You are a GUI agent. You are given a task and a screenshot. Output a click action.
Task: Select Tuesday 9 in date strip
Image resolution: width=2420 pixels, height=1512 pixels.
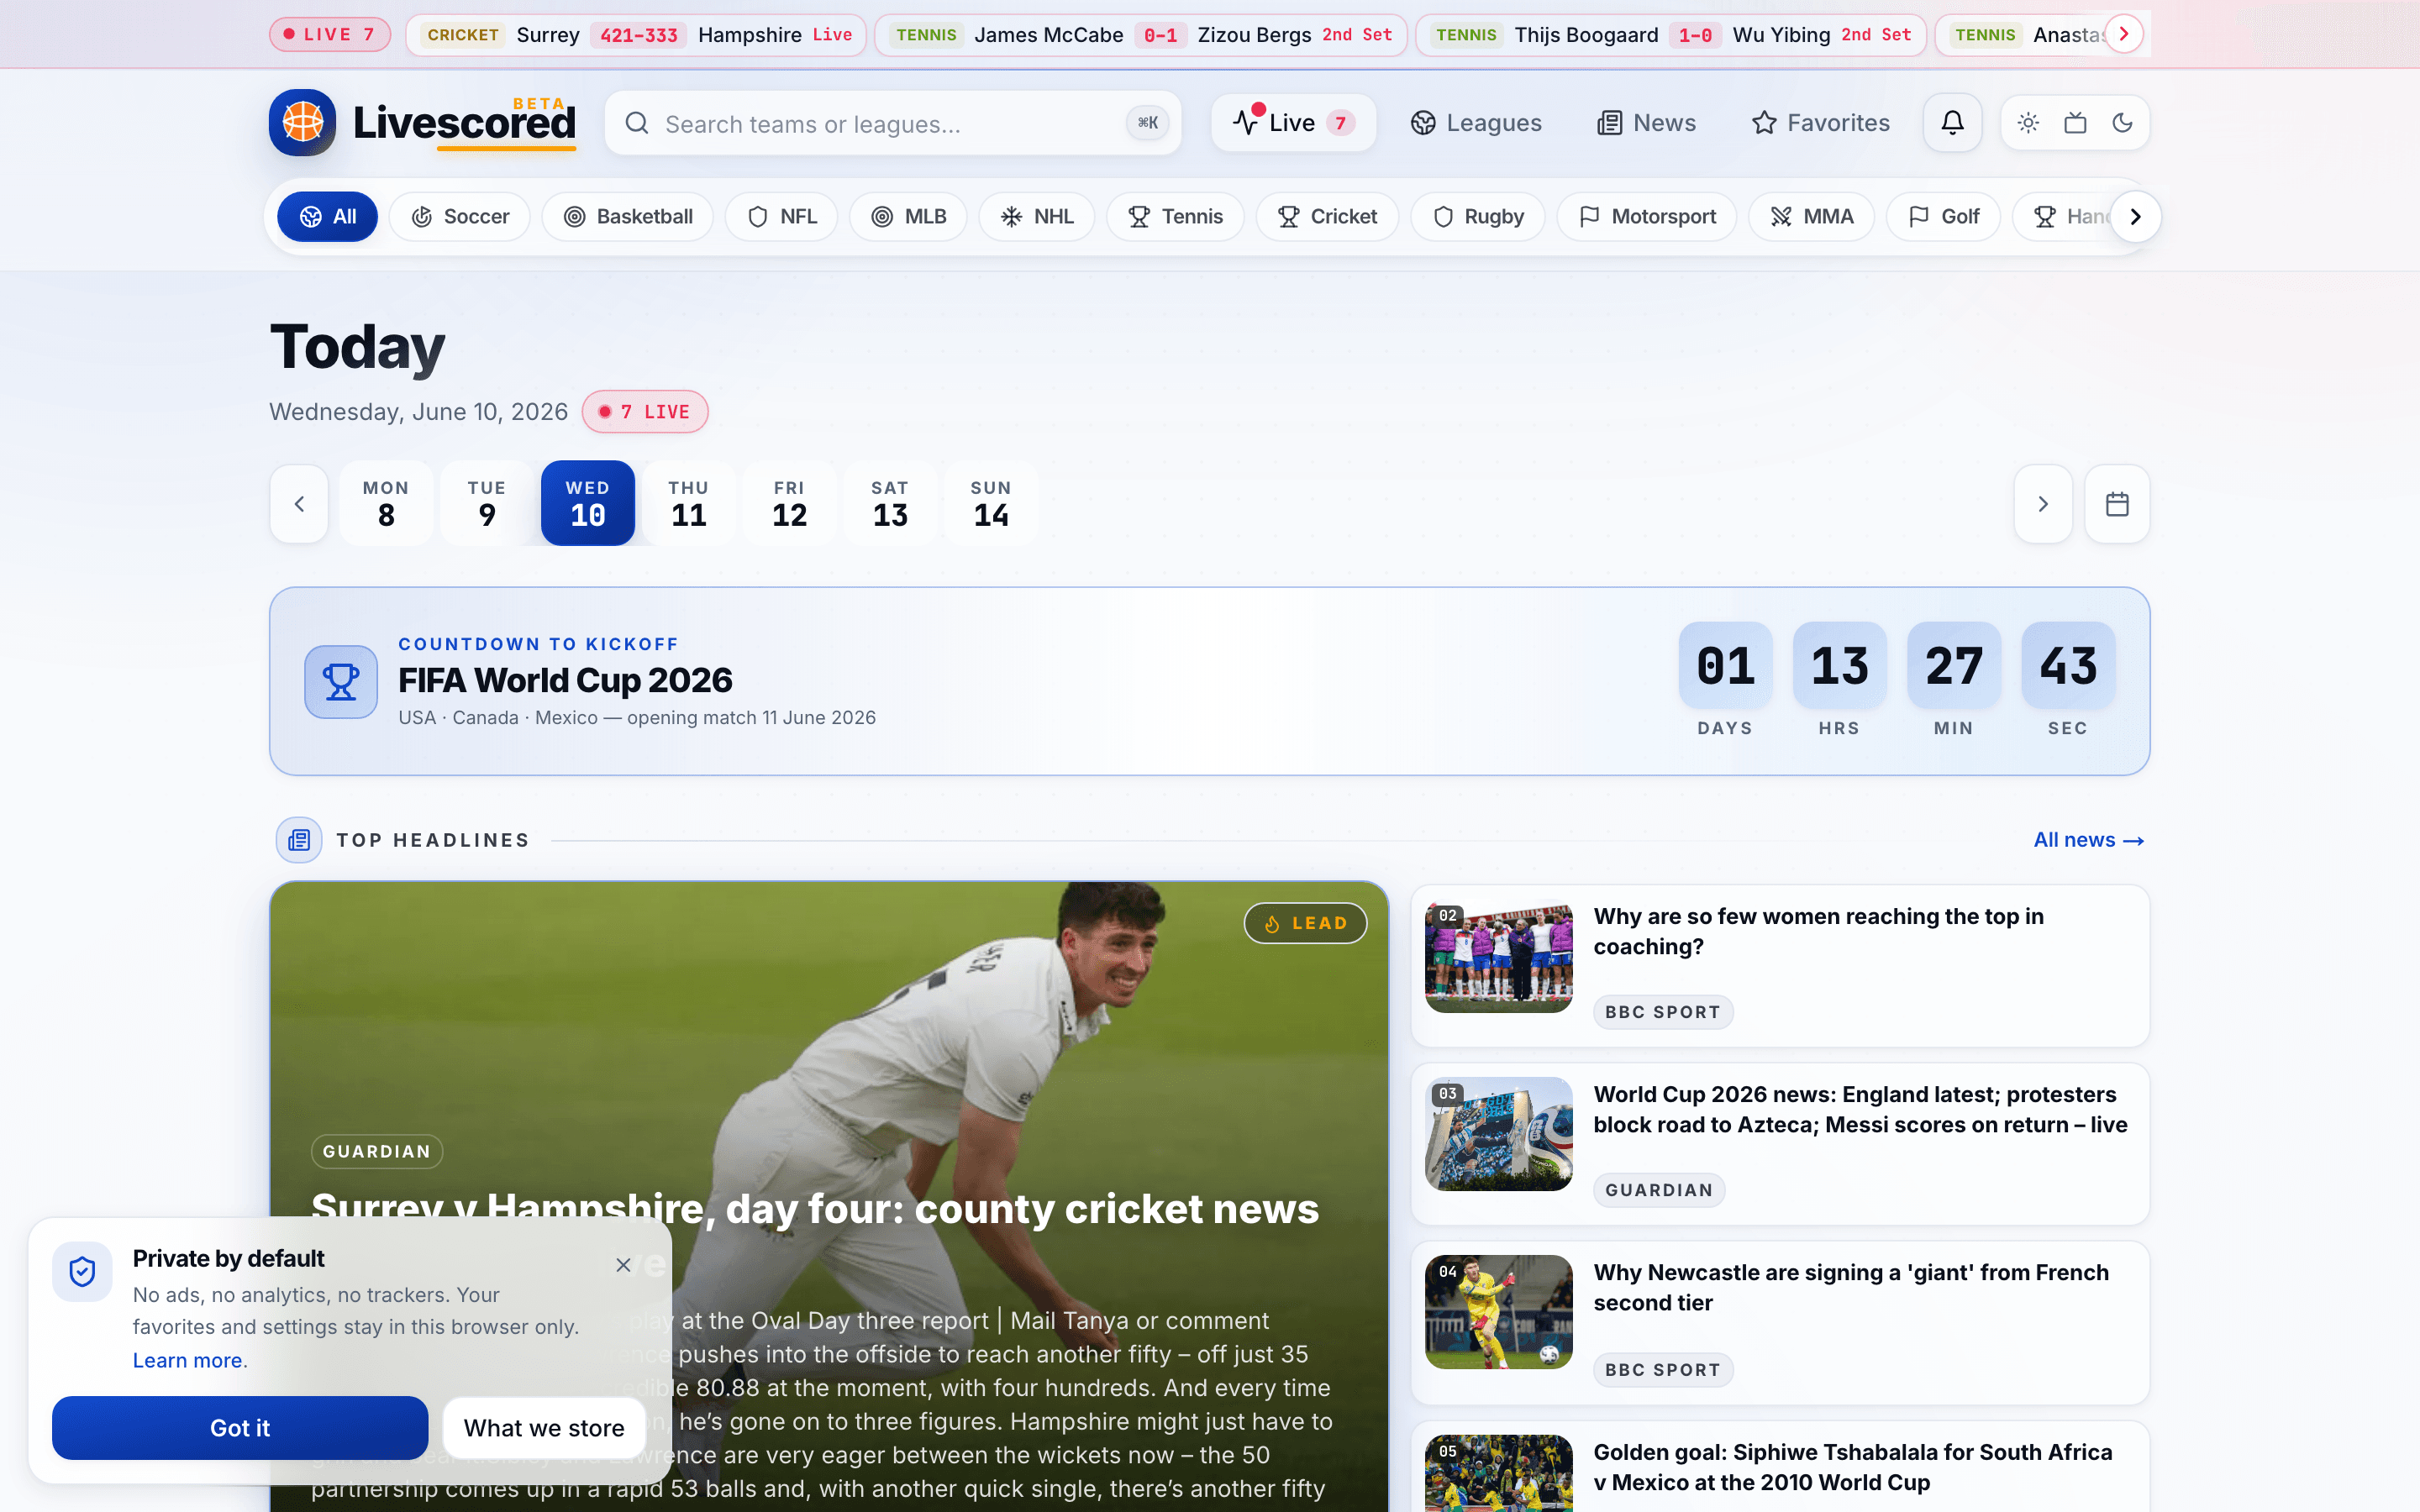[x=487, y=503]
